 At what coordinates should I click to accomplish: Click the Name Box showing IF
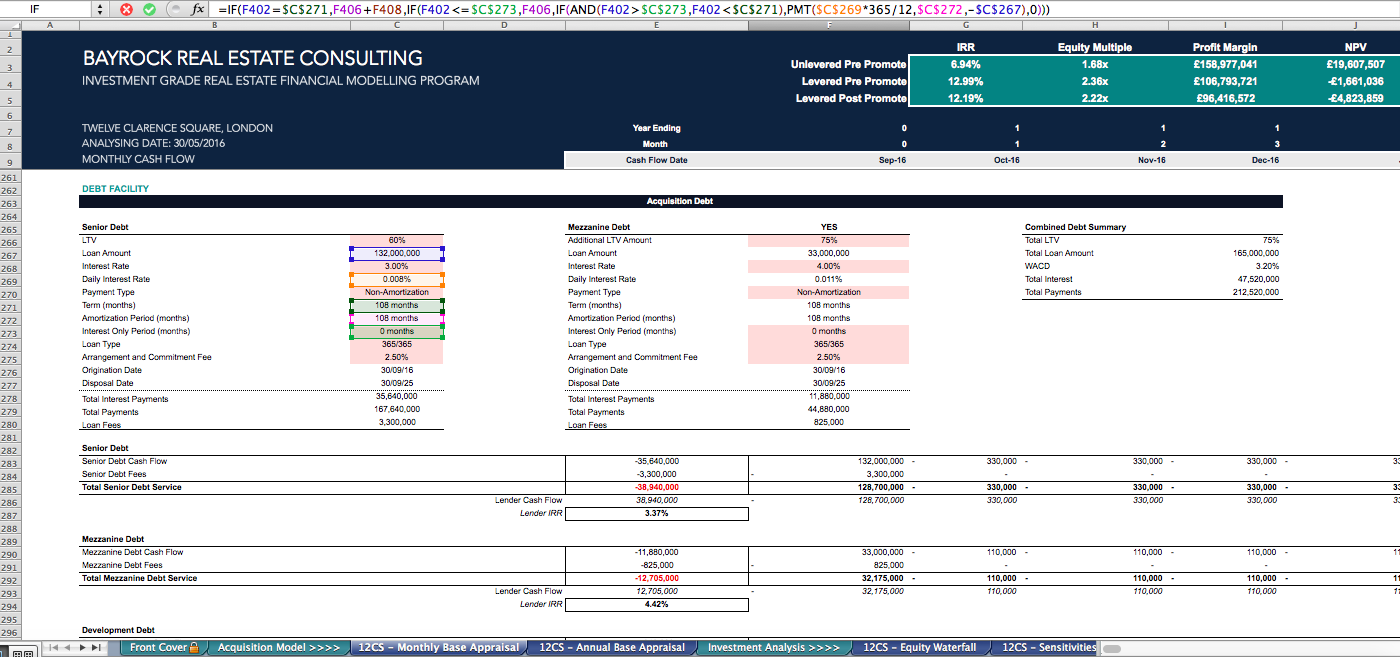point(46,9)
